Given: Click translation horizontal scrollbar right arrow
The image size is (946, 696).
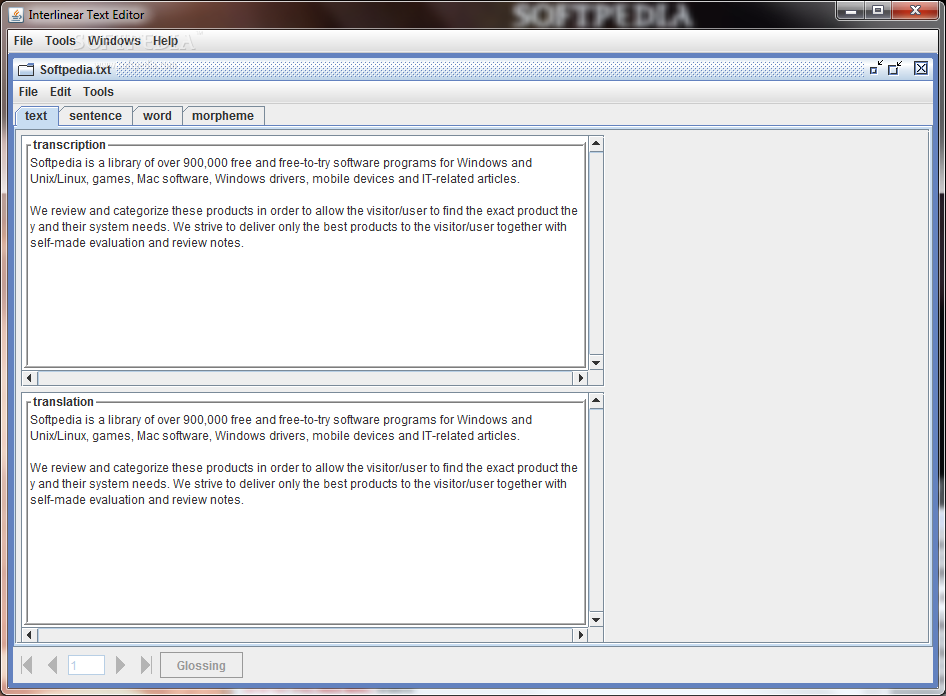Looking at the screenshot, I should [580, 634].
